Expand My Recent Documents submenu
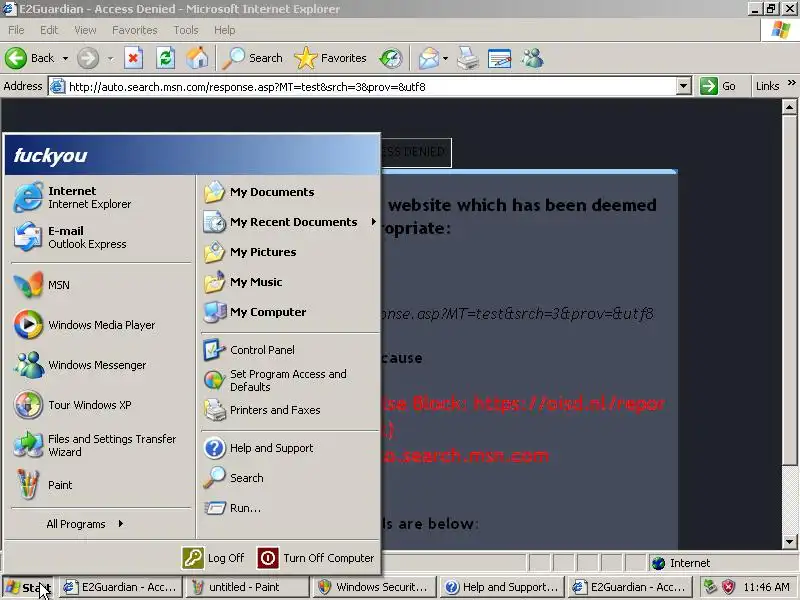Viewport: 800px width, 600px height. pyautogui.click(x=290, y=222)
